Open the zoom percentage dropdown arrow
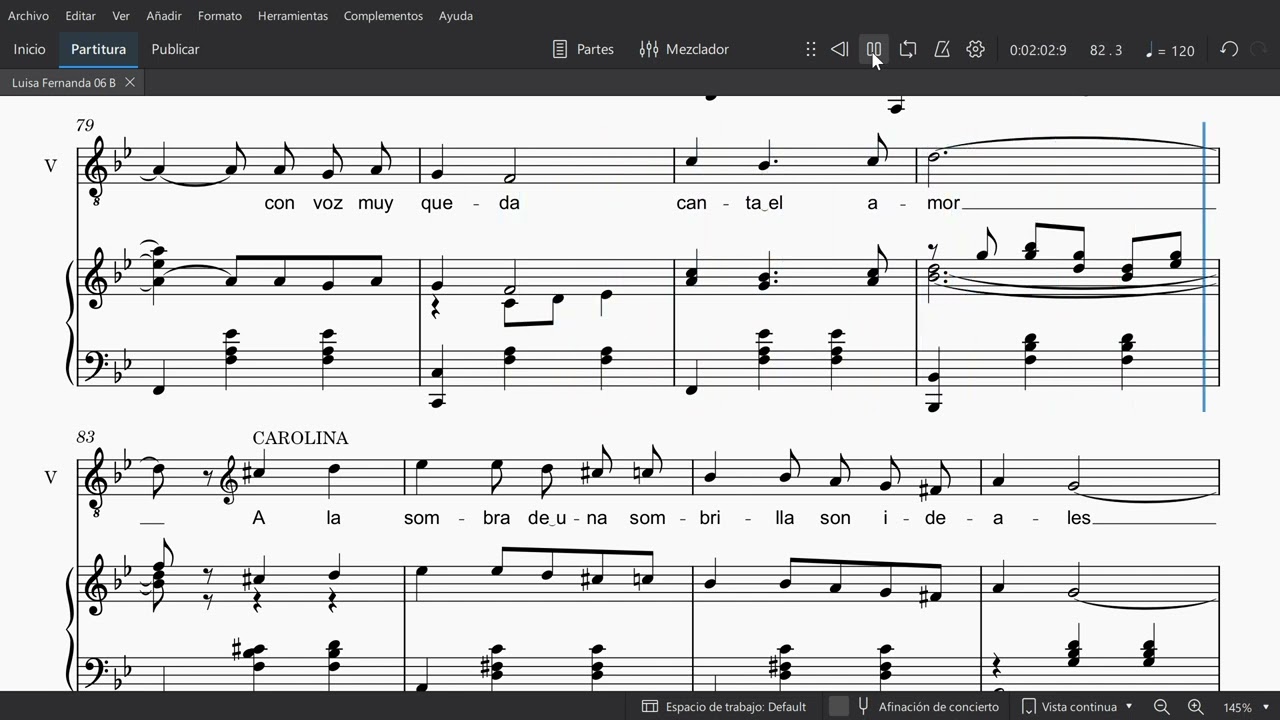The width and height of the screenshot is (1280, 720). 1267,707
